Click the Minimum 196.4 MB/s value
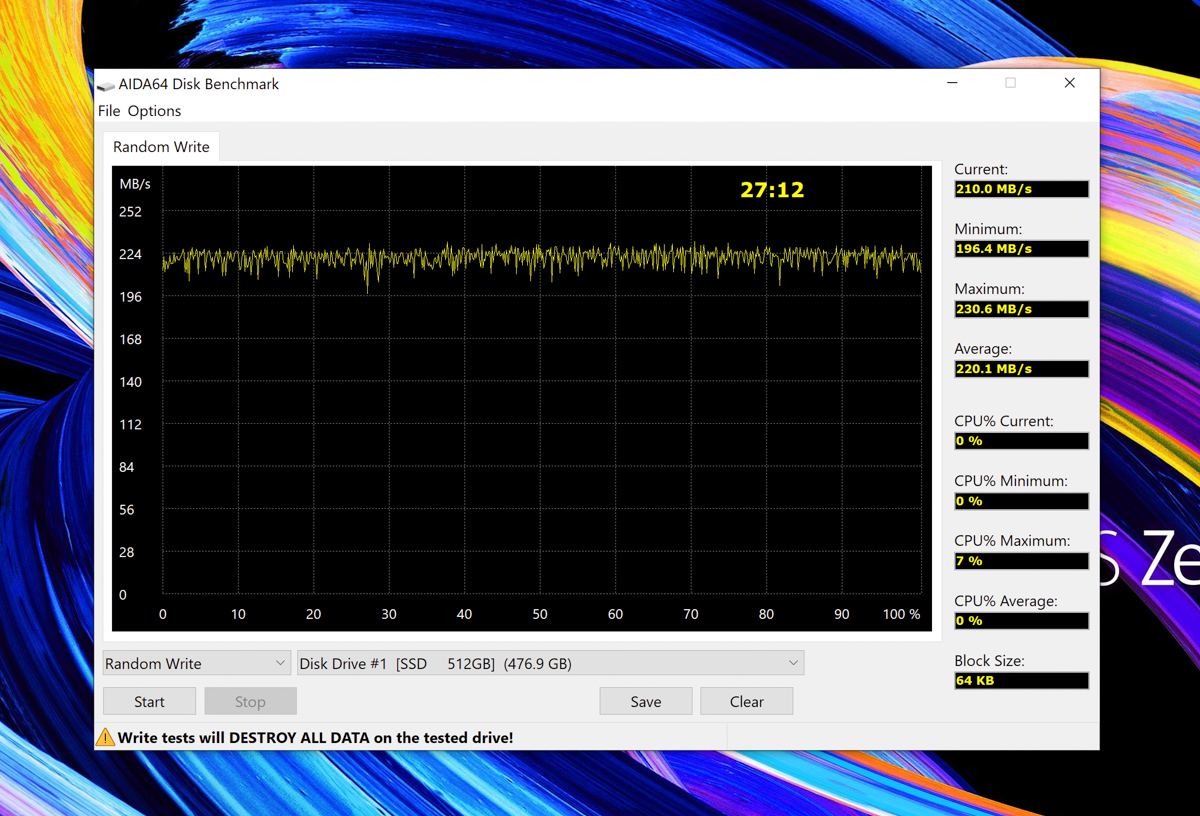Image resolution: width=1200 pixels, height=816 pixels. pyautogui.click(x=1021, y=249)
